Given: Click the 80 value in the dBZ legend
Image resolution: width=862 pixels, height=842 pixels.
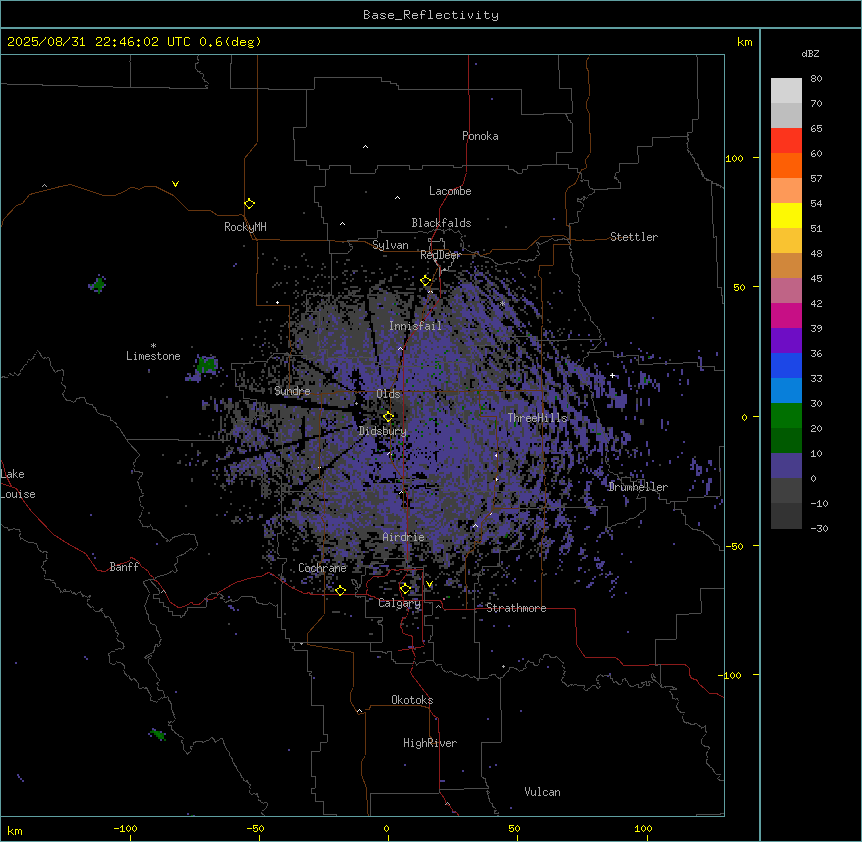Looking at the screenshot, I should [816, 79].
